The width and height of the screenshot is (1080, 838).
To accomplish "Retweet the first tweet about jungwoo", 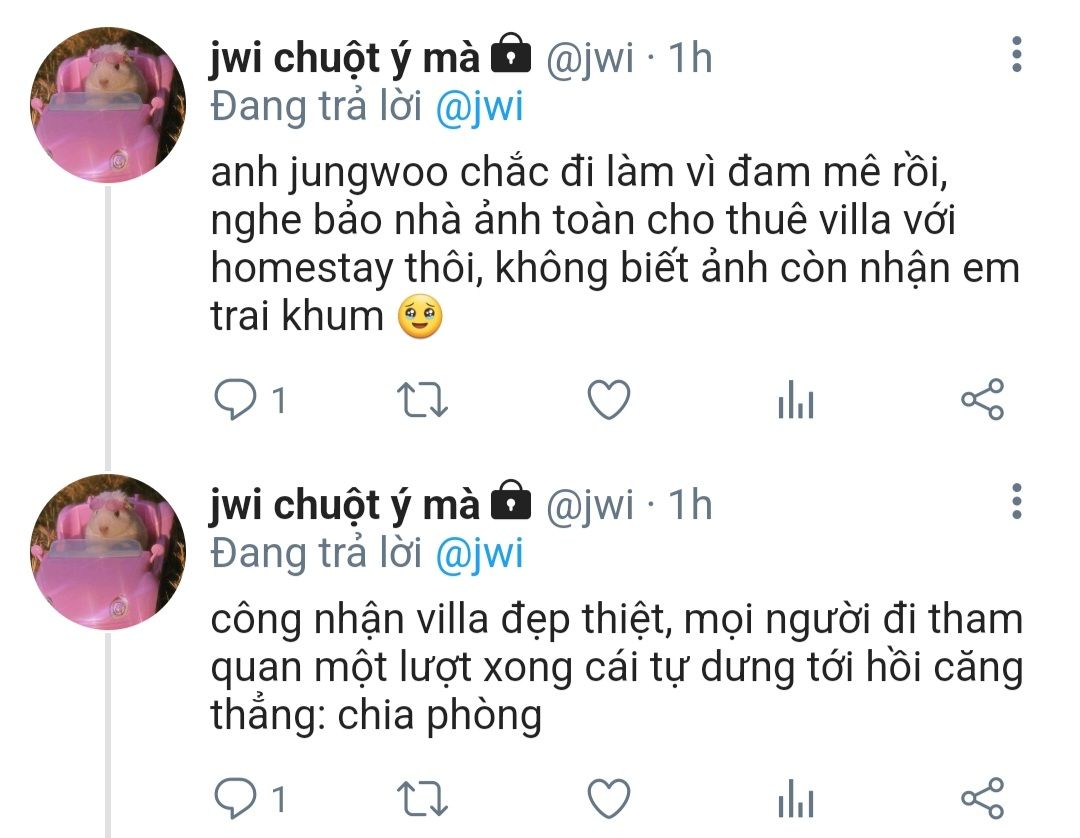I will click(x=422, y=400).
